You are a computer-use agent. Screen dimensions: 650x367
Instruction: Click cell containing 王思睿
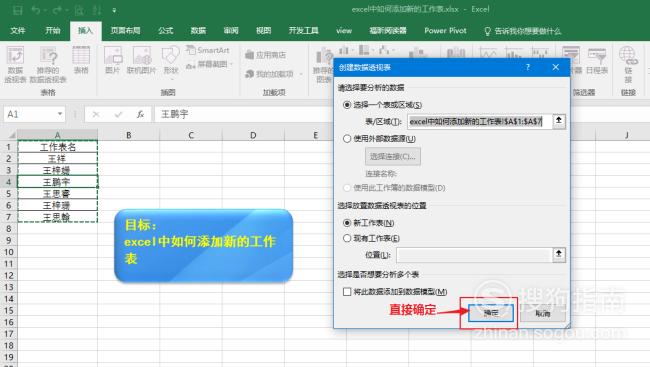pyautogui.click(x=58, y=194)
